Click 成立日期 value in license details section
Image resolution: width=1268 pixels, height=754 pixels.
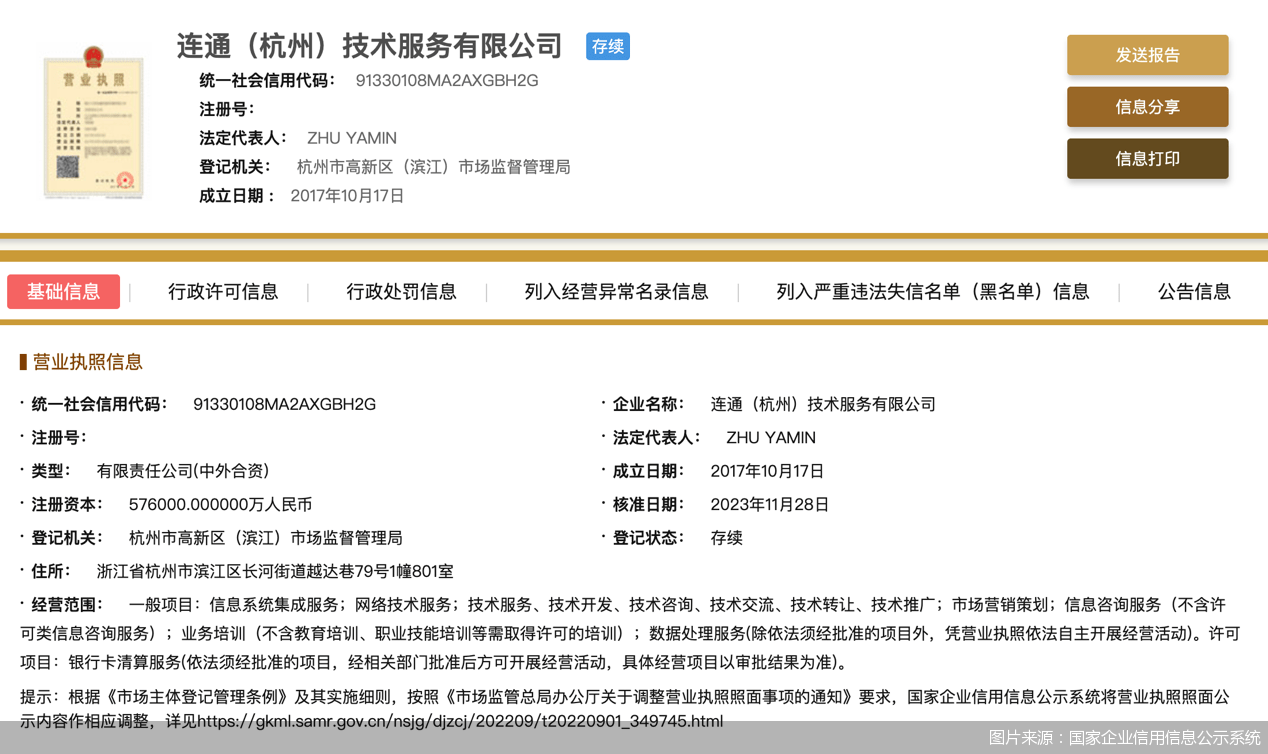pyautogui.click(x=767, y=471)
